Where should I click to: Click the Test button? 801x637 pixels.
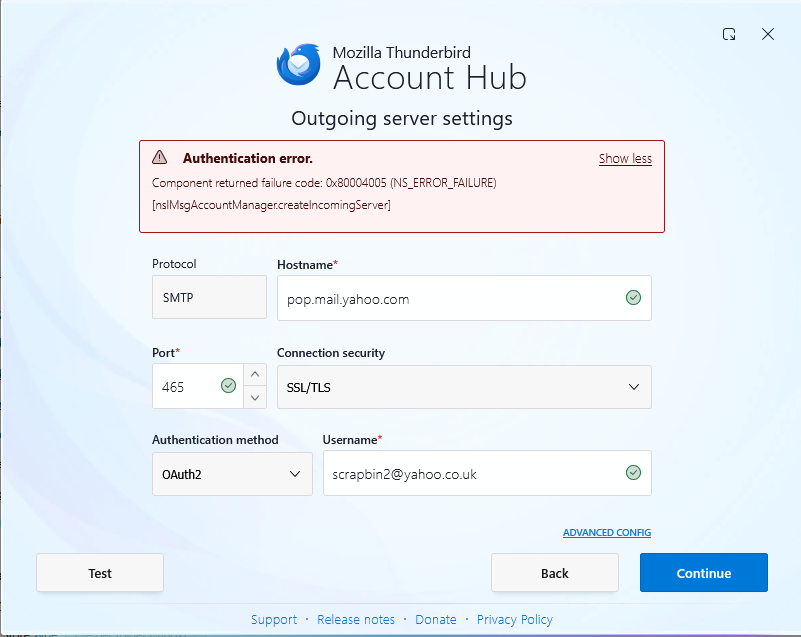click(x=100, y=573)
